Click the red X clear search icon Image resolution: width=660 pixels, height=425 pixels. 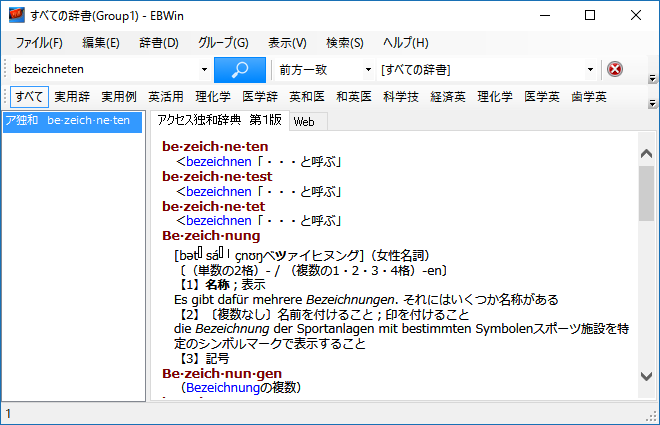(x=615, y=69)
